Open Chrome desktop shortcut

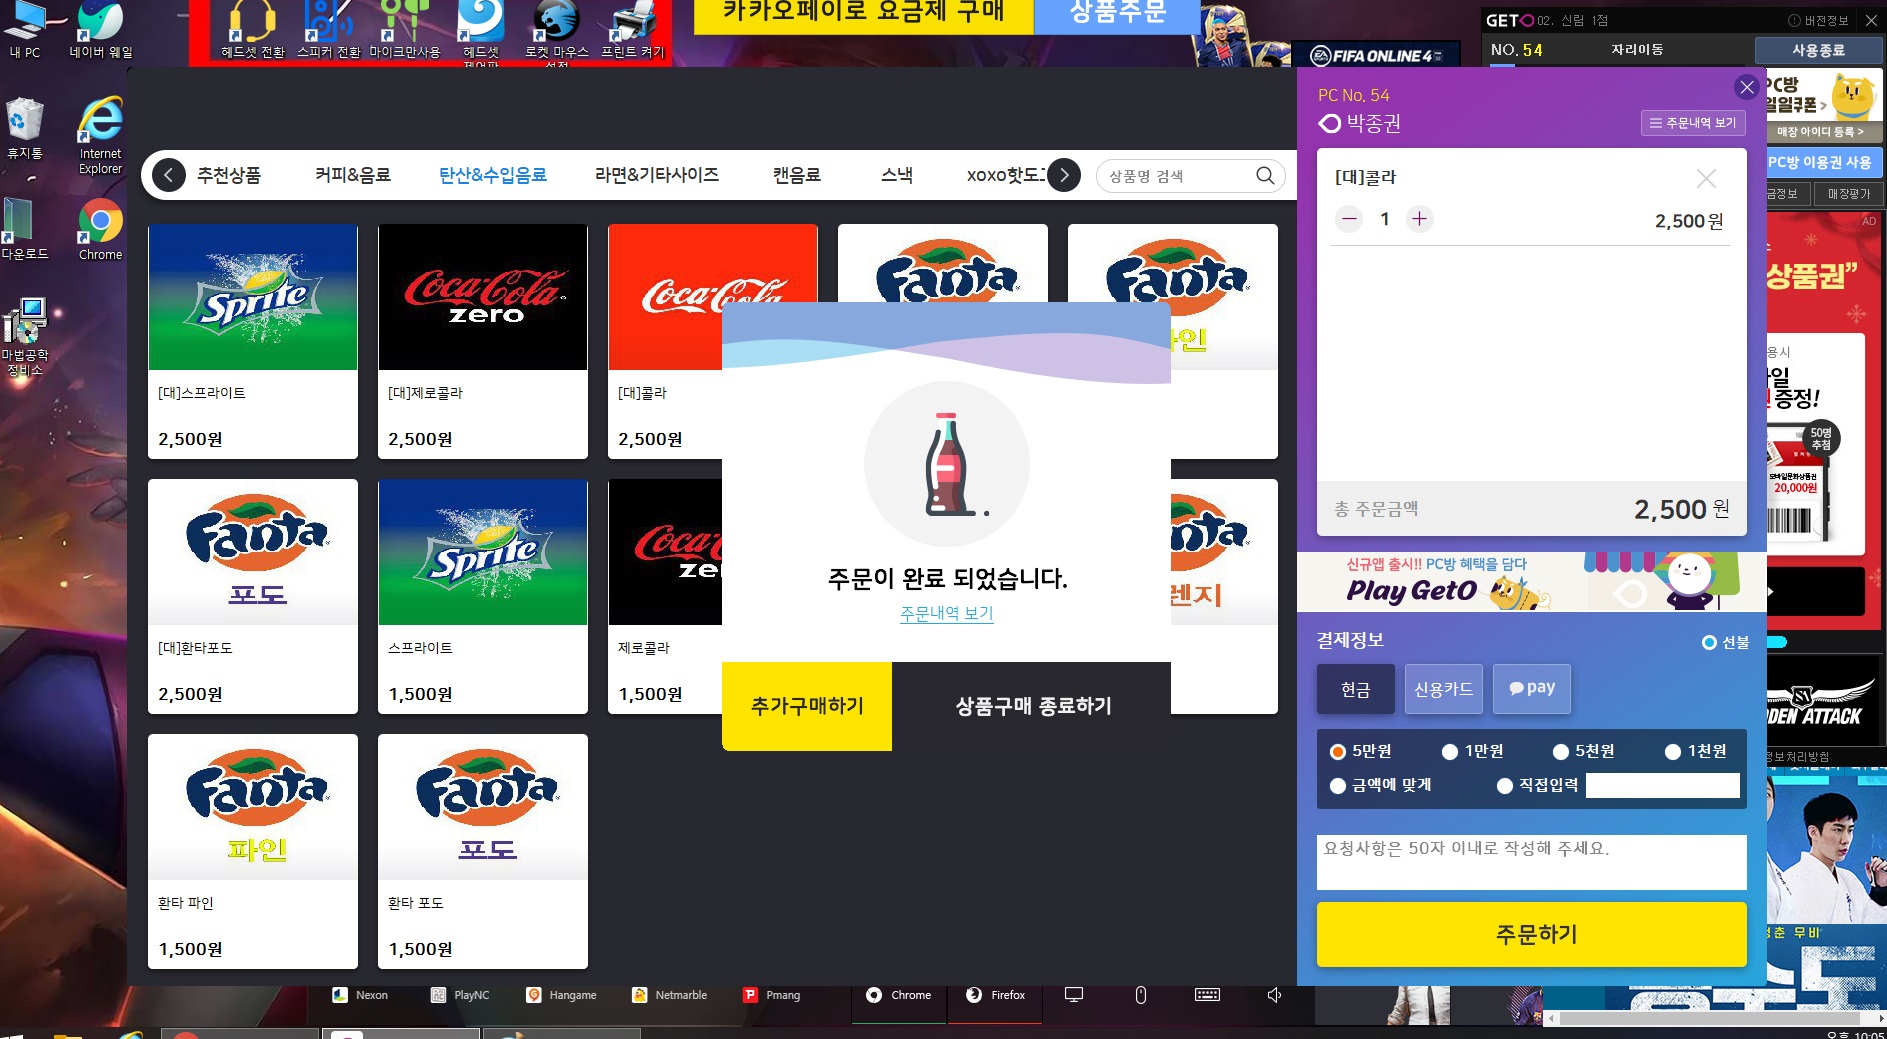[x=100, y=230]
